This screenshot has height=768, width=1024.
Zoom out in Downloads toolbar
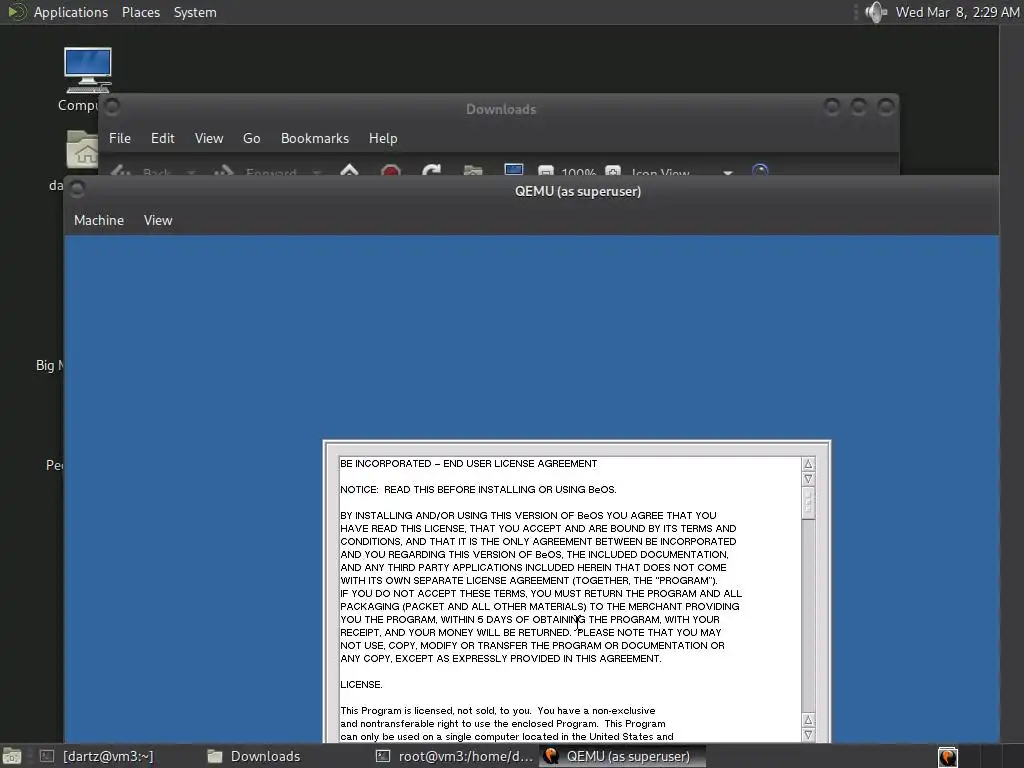pyautogui.click(x=546, y=171)
